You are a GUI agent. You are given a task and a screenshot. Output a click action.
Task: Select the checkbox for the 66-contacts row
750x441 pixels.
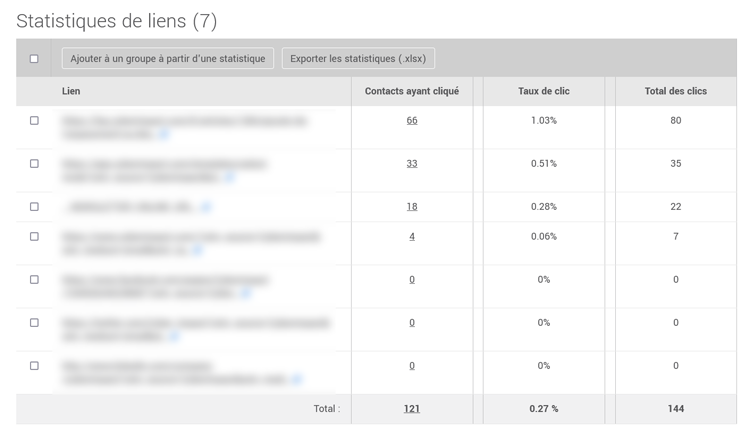coord(34,121)
